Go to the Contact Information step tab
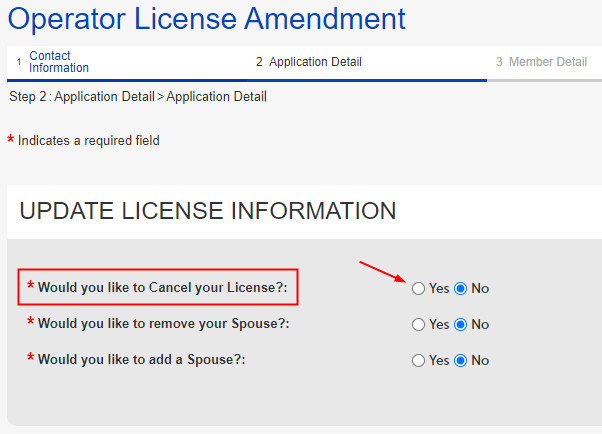This screenshot has width=602, height=434. pos(58,62)
